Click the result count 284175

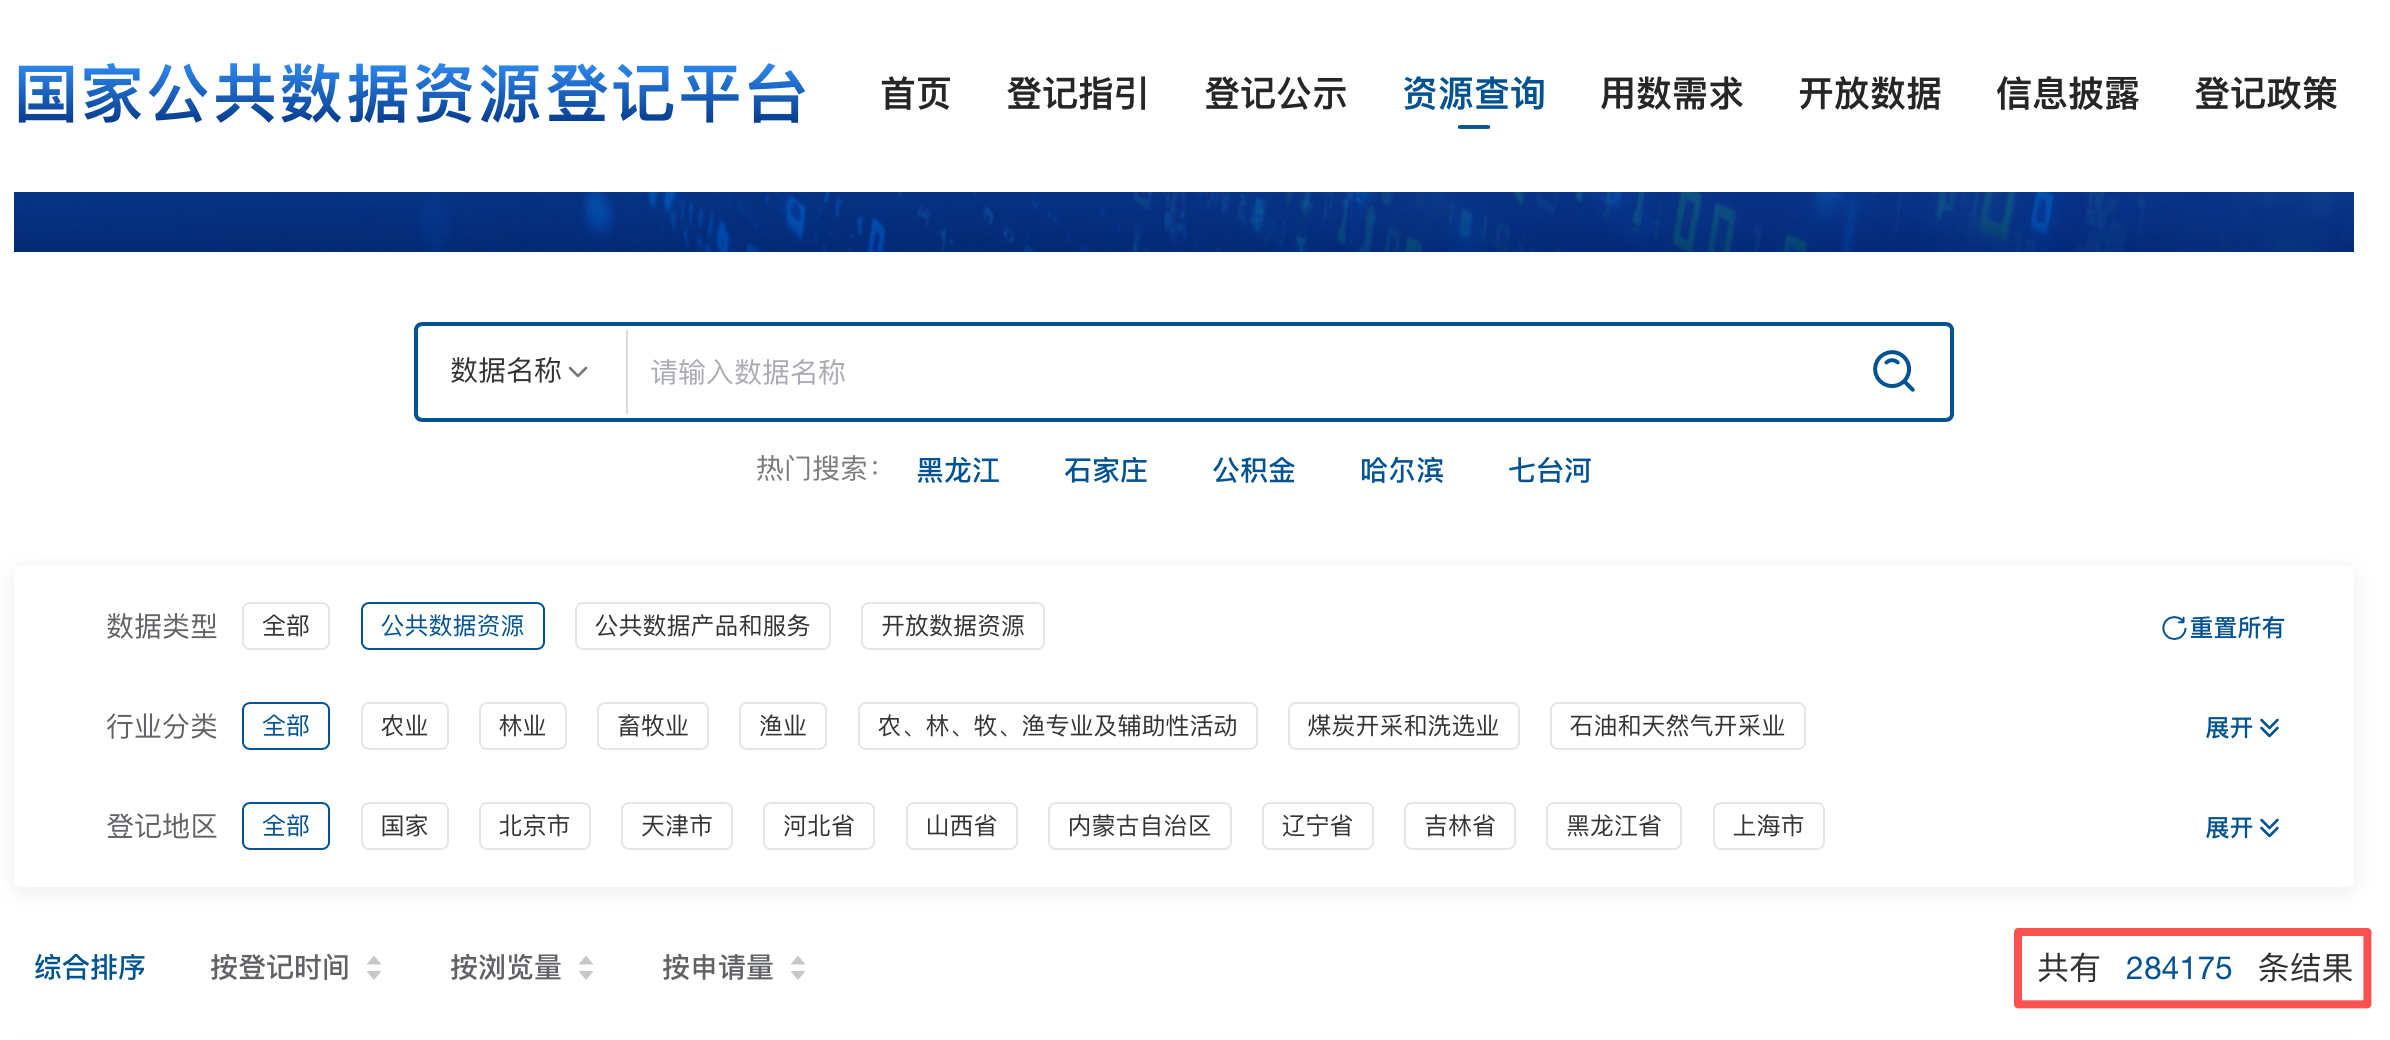coord(2178,968)
